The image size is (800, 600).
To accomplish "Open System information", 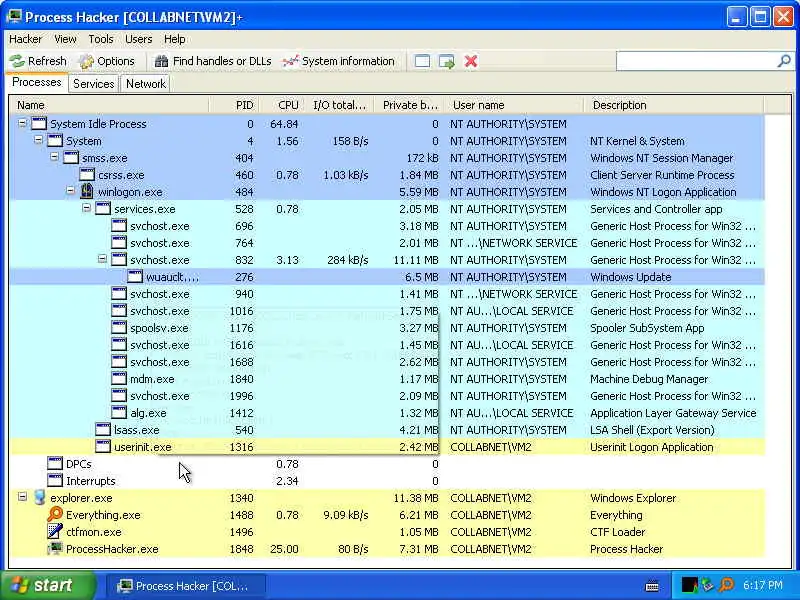I will pyautogui.click(x=339, y=61).
